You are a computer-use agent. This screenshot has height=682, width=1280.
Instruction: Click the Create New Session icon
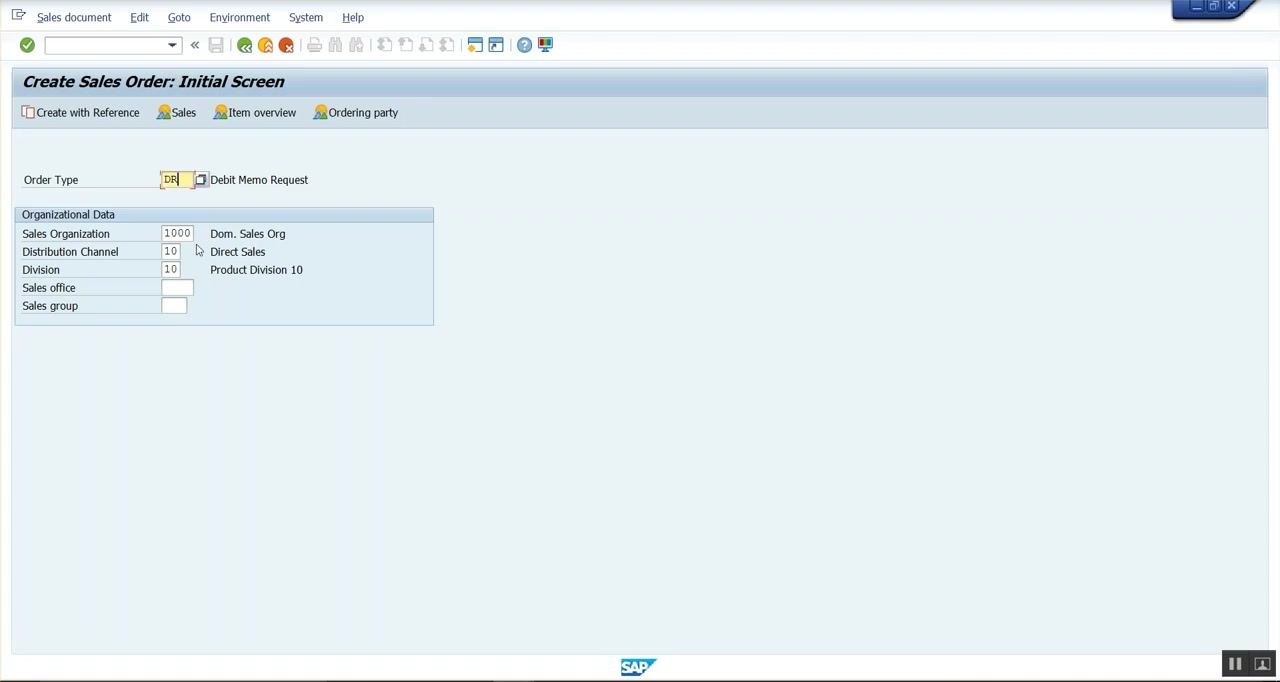[475, 45]
